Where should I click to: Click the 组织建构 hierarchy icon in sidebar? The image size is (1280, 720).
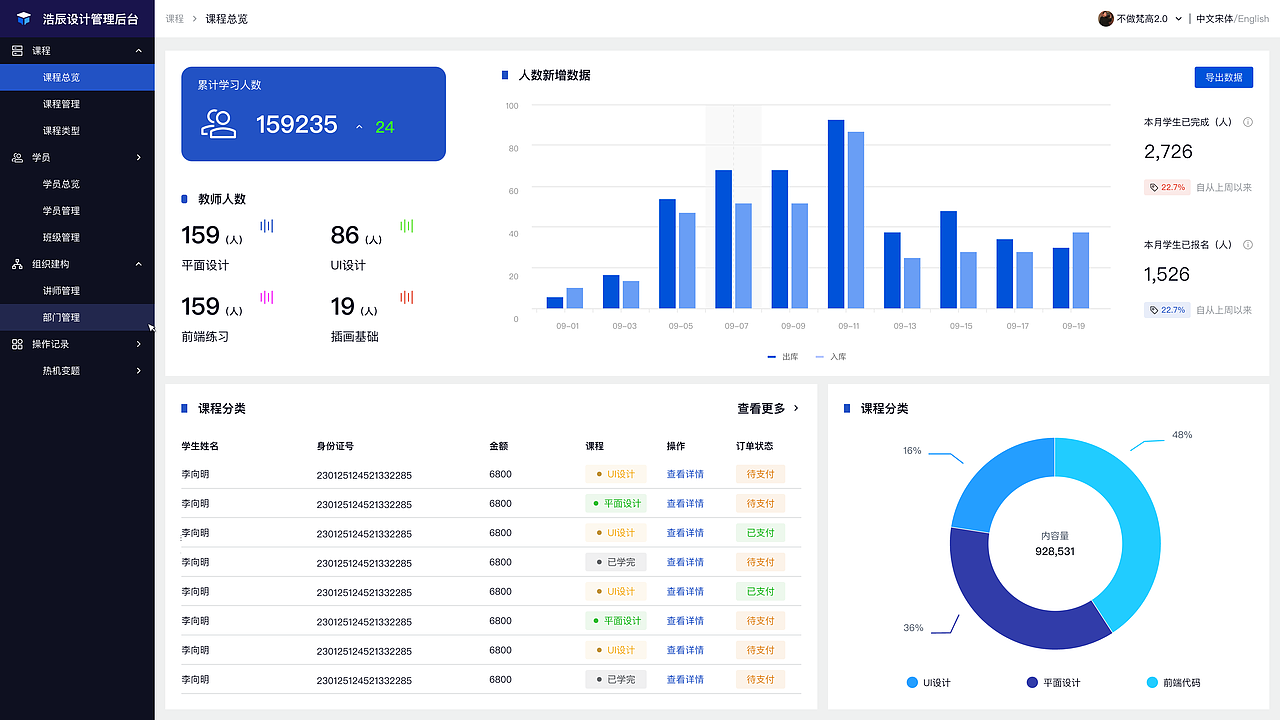[17, 264]
